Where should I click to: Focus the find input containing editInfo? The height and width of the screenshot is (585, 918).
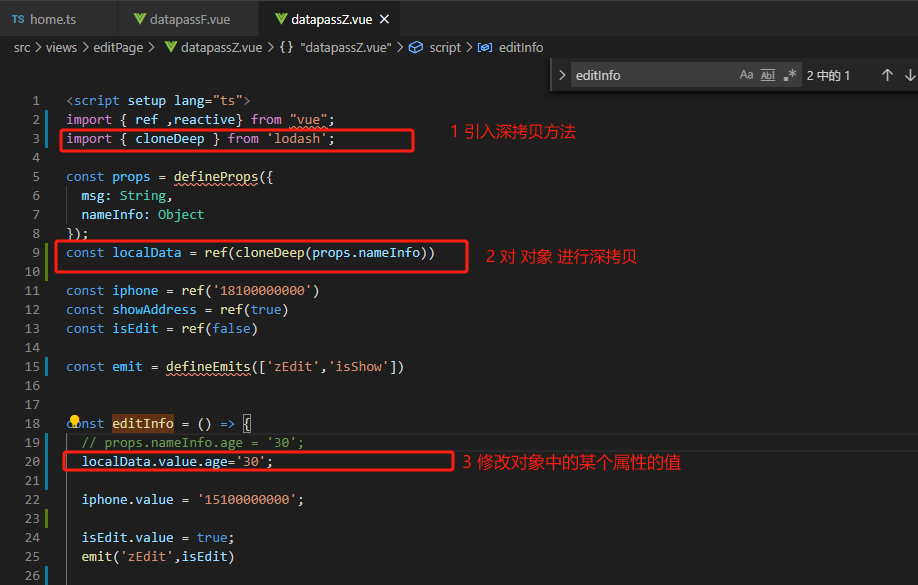(x=653, y=75)
